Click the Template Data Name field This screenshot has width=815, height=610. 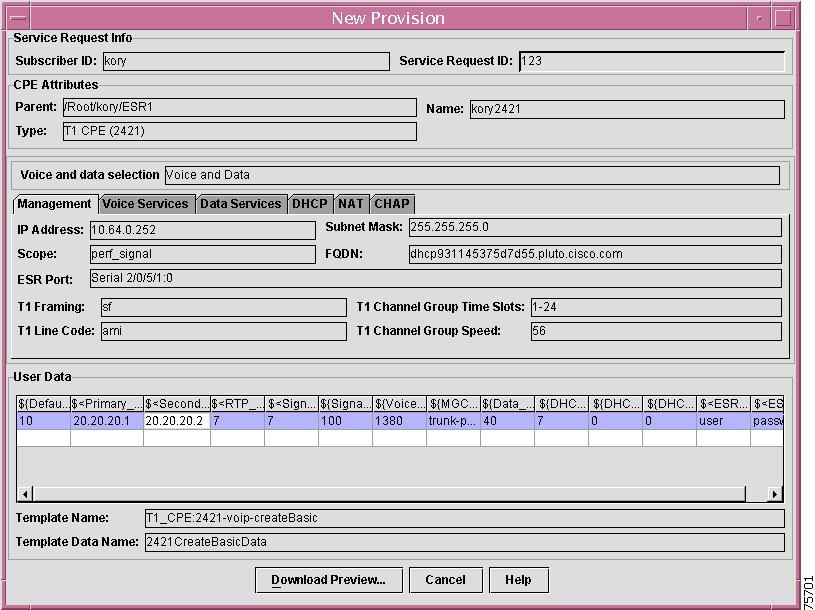460,541
